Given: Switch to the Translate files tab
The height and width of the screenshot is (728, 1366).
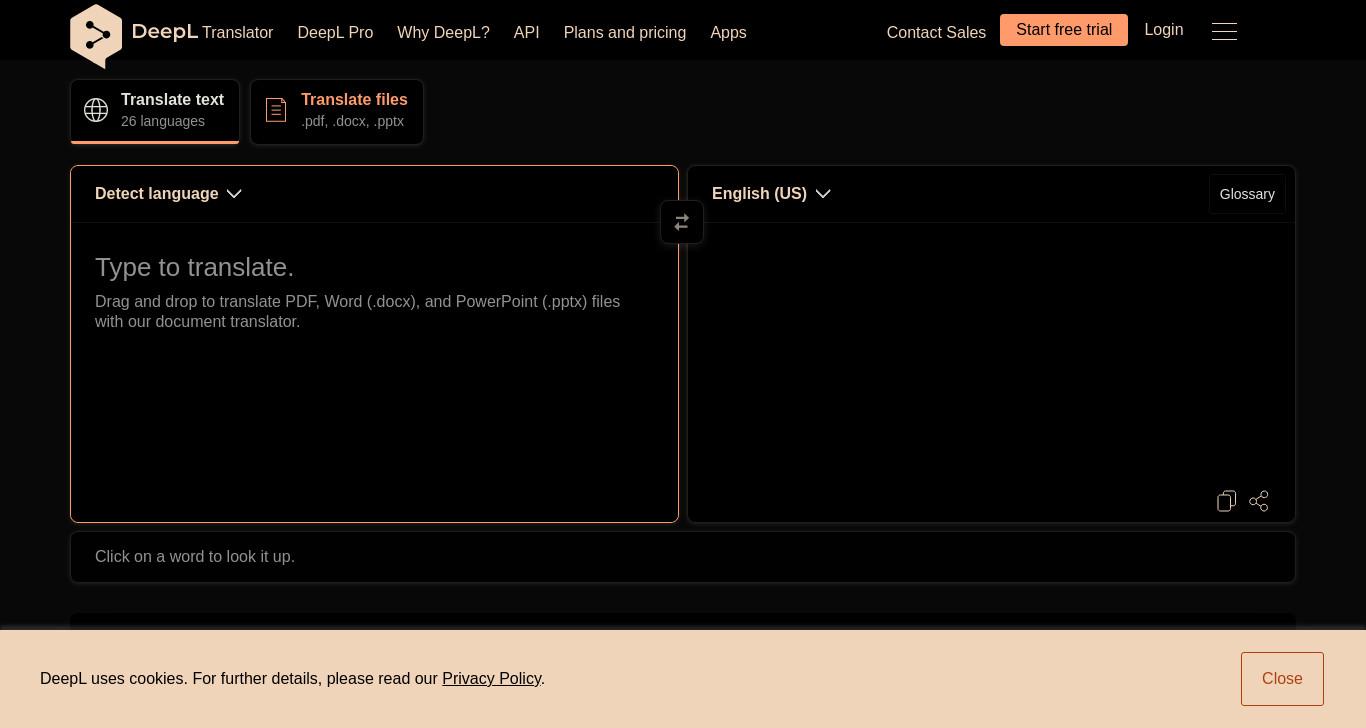Looking at the screenshot, I should [x=337, y=111].
